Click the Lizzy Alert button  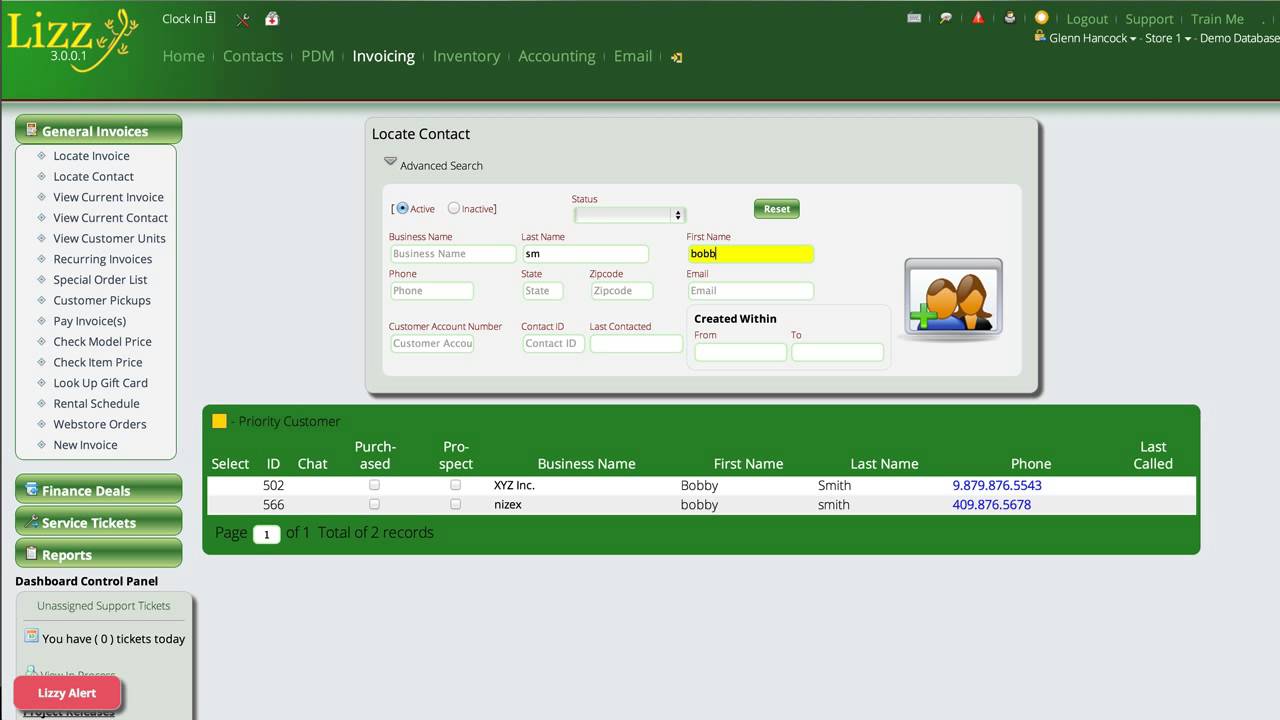67,693
